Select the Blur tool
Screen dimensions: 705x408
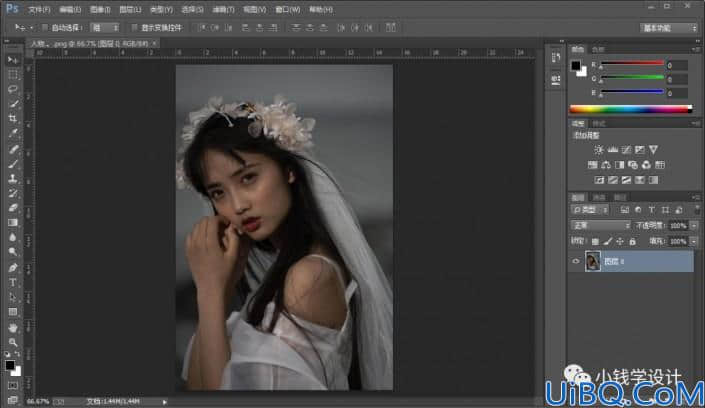[x=13, y=238]
